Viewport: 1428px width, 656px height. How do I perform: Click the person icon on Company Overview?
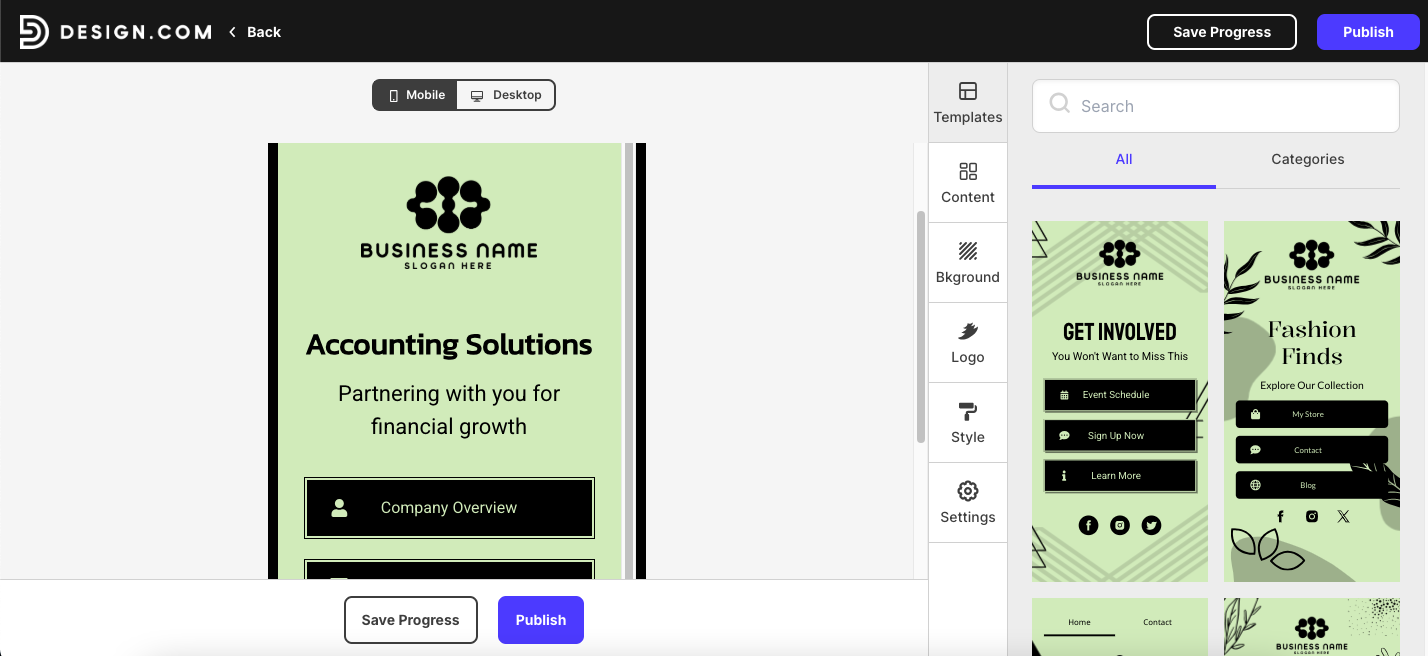[x=339, y=508]
